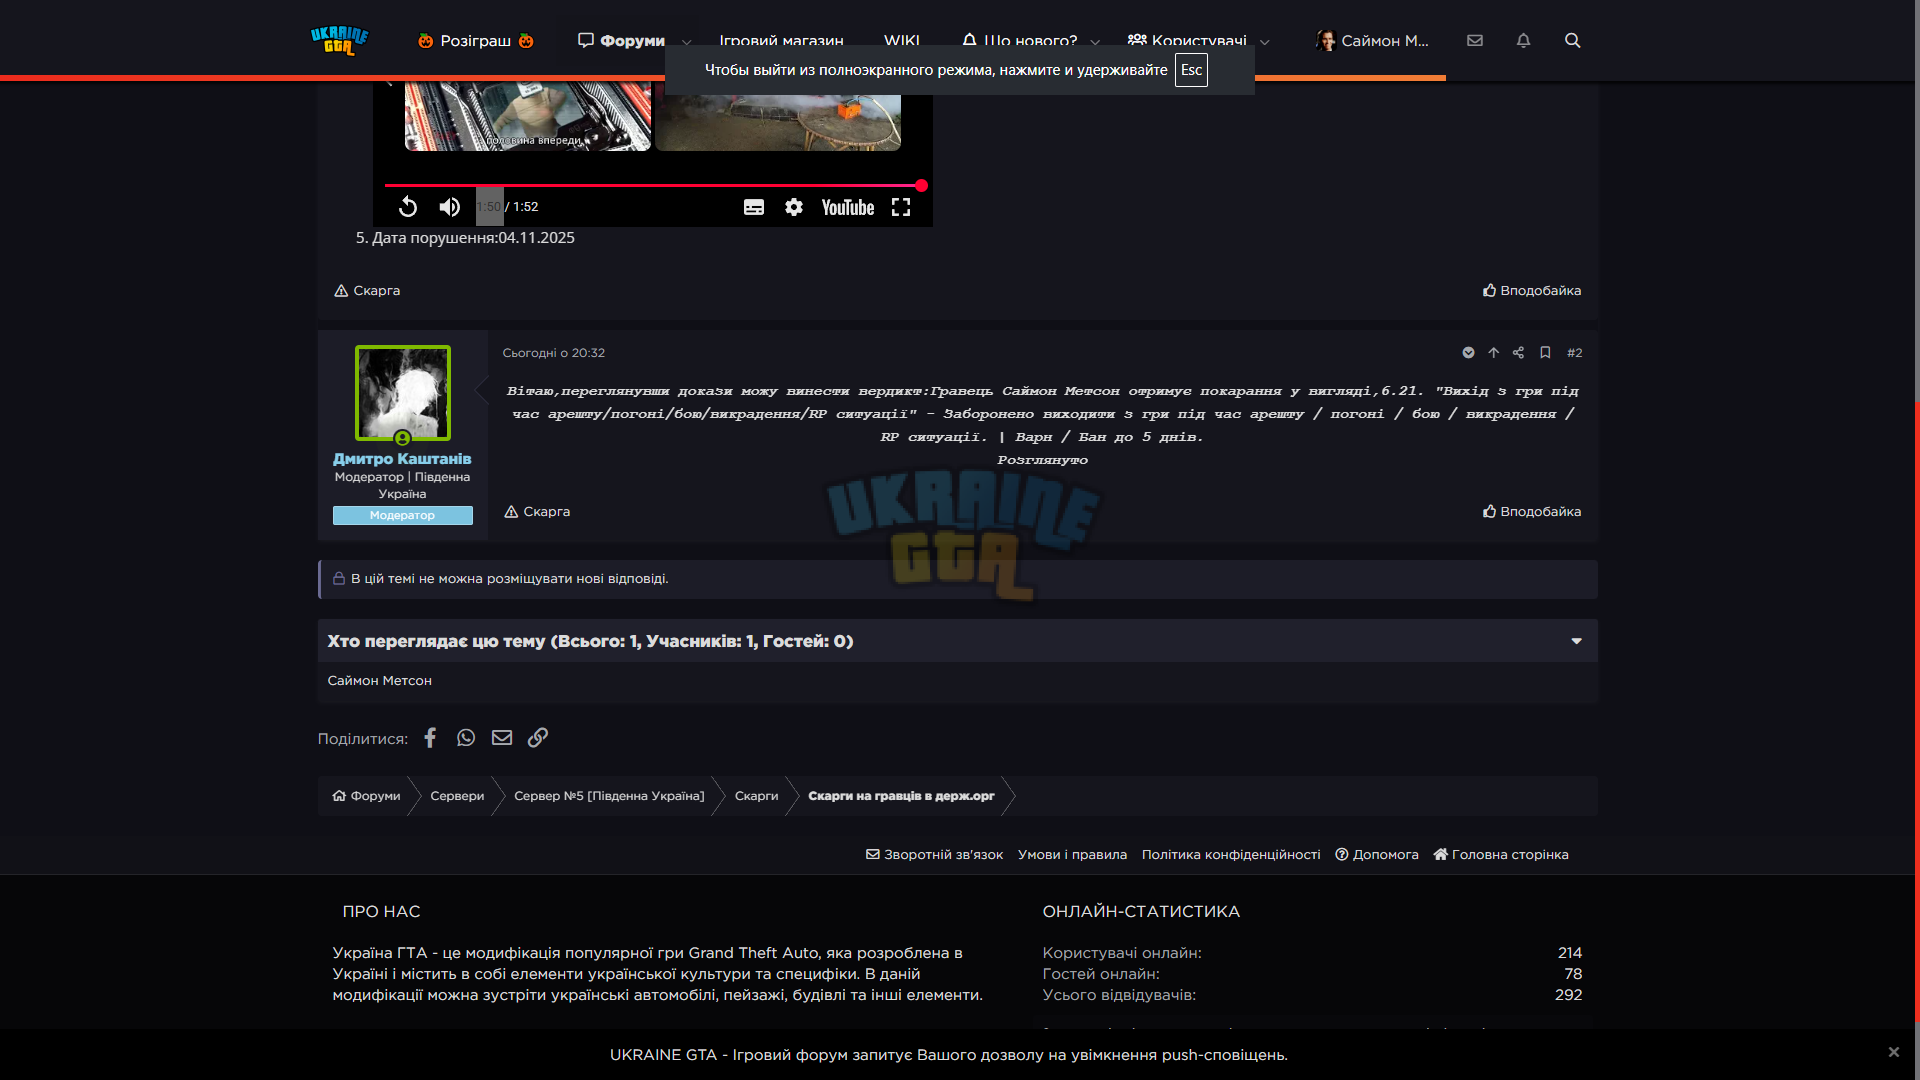Open the WIKI menu item
1920x1080 pixels.
tap(902, 41)
